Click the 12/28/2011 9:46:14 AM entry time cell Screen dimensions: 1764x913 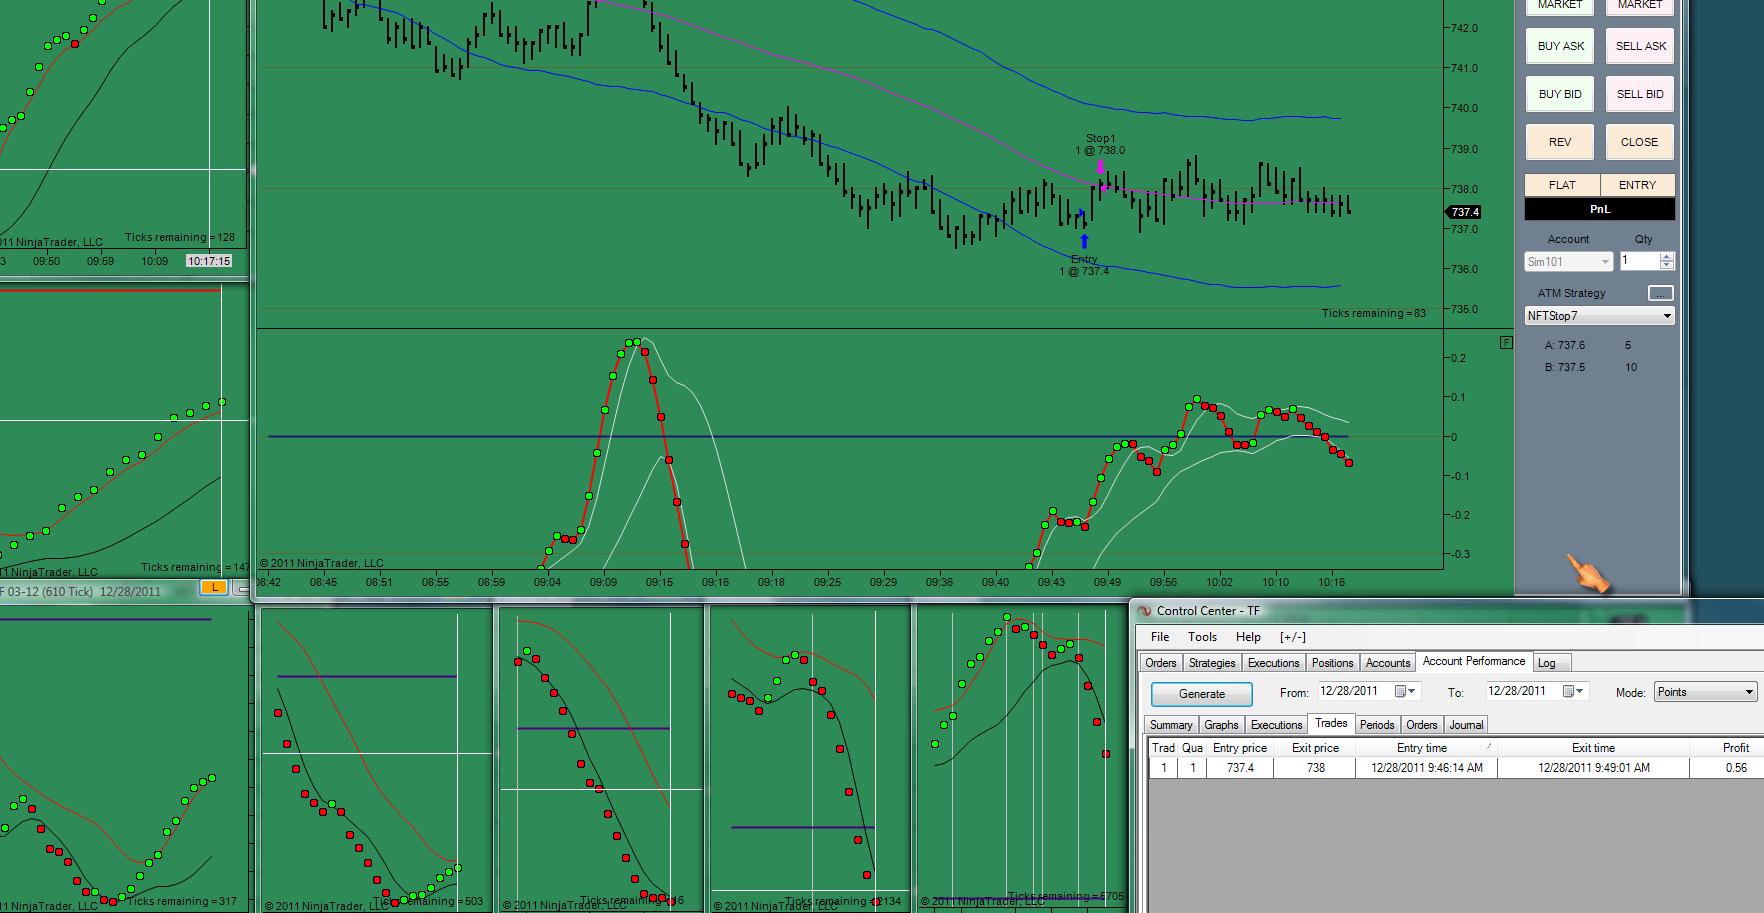coord(1426,768)
